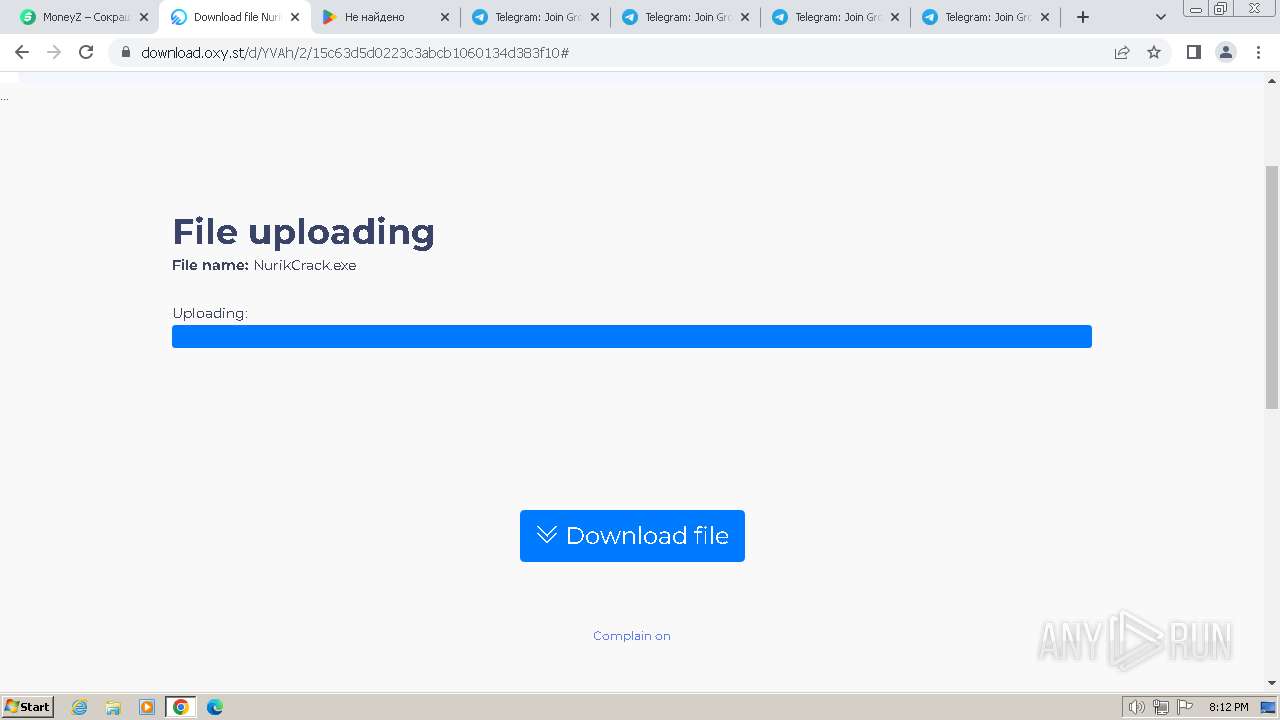Image resolution: width=1280 pixels, height=720 pixels.
Task: Expand the tab search dropdown arrow
Action: 1161,17
